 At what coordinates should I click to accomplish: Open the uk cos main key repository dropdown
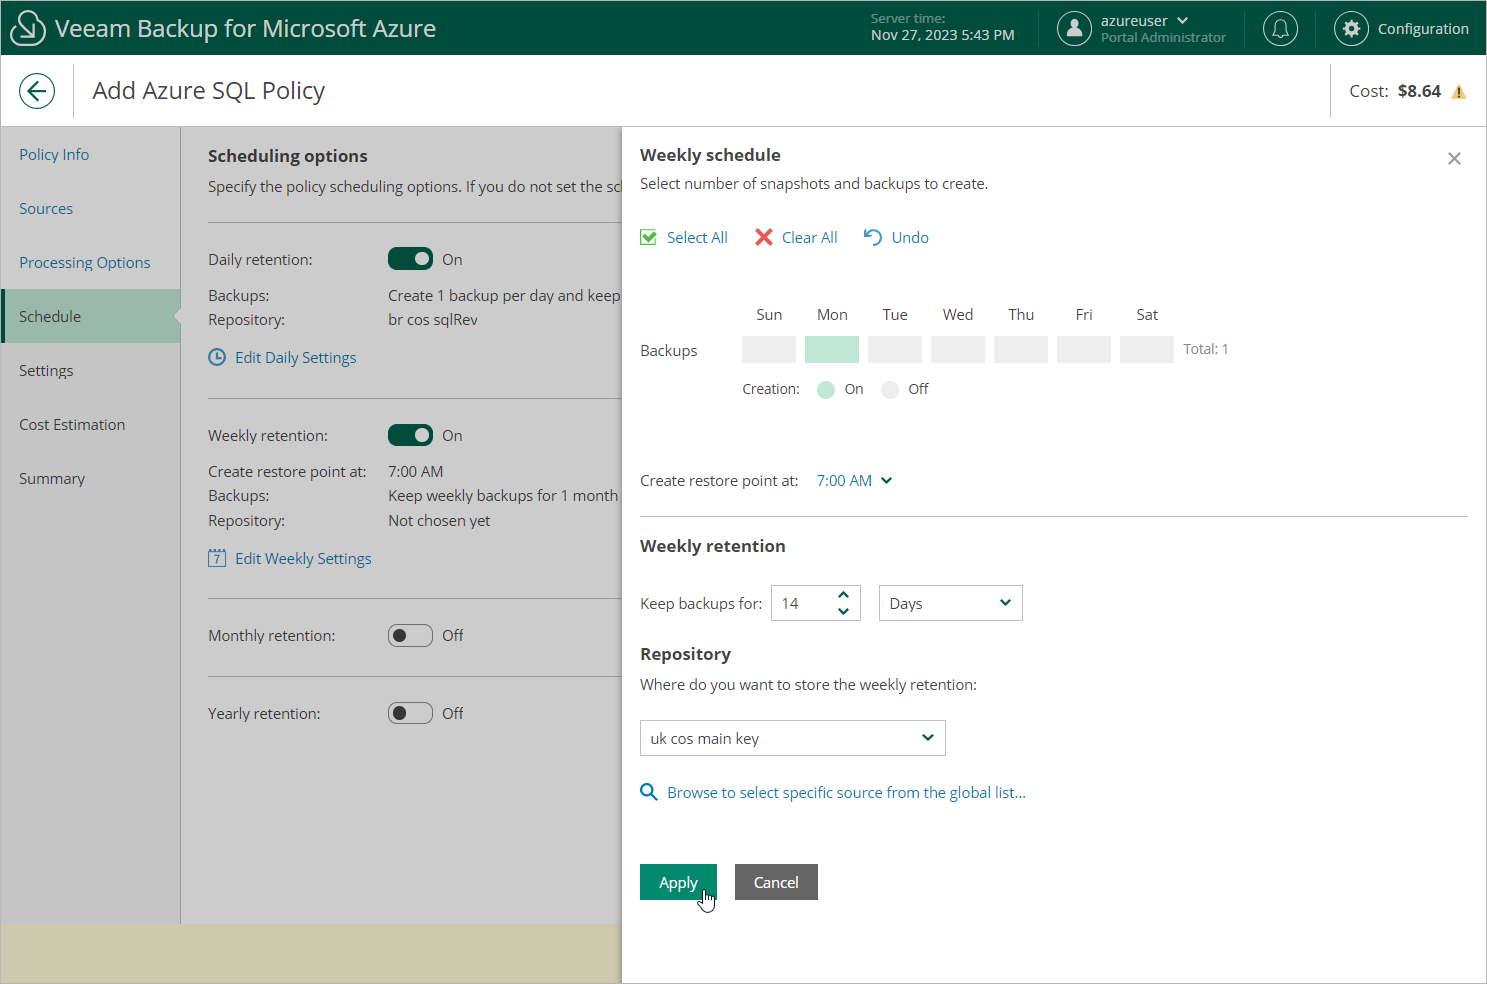[792, 738]
